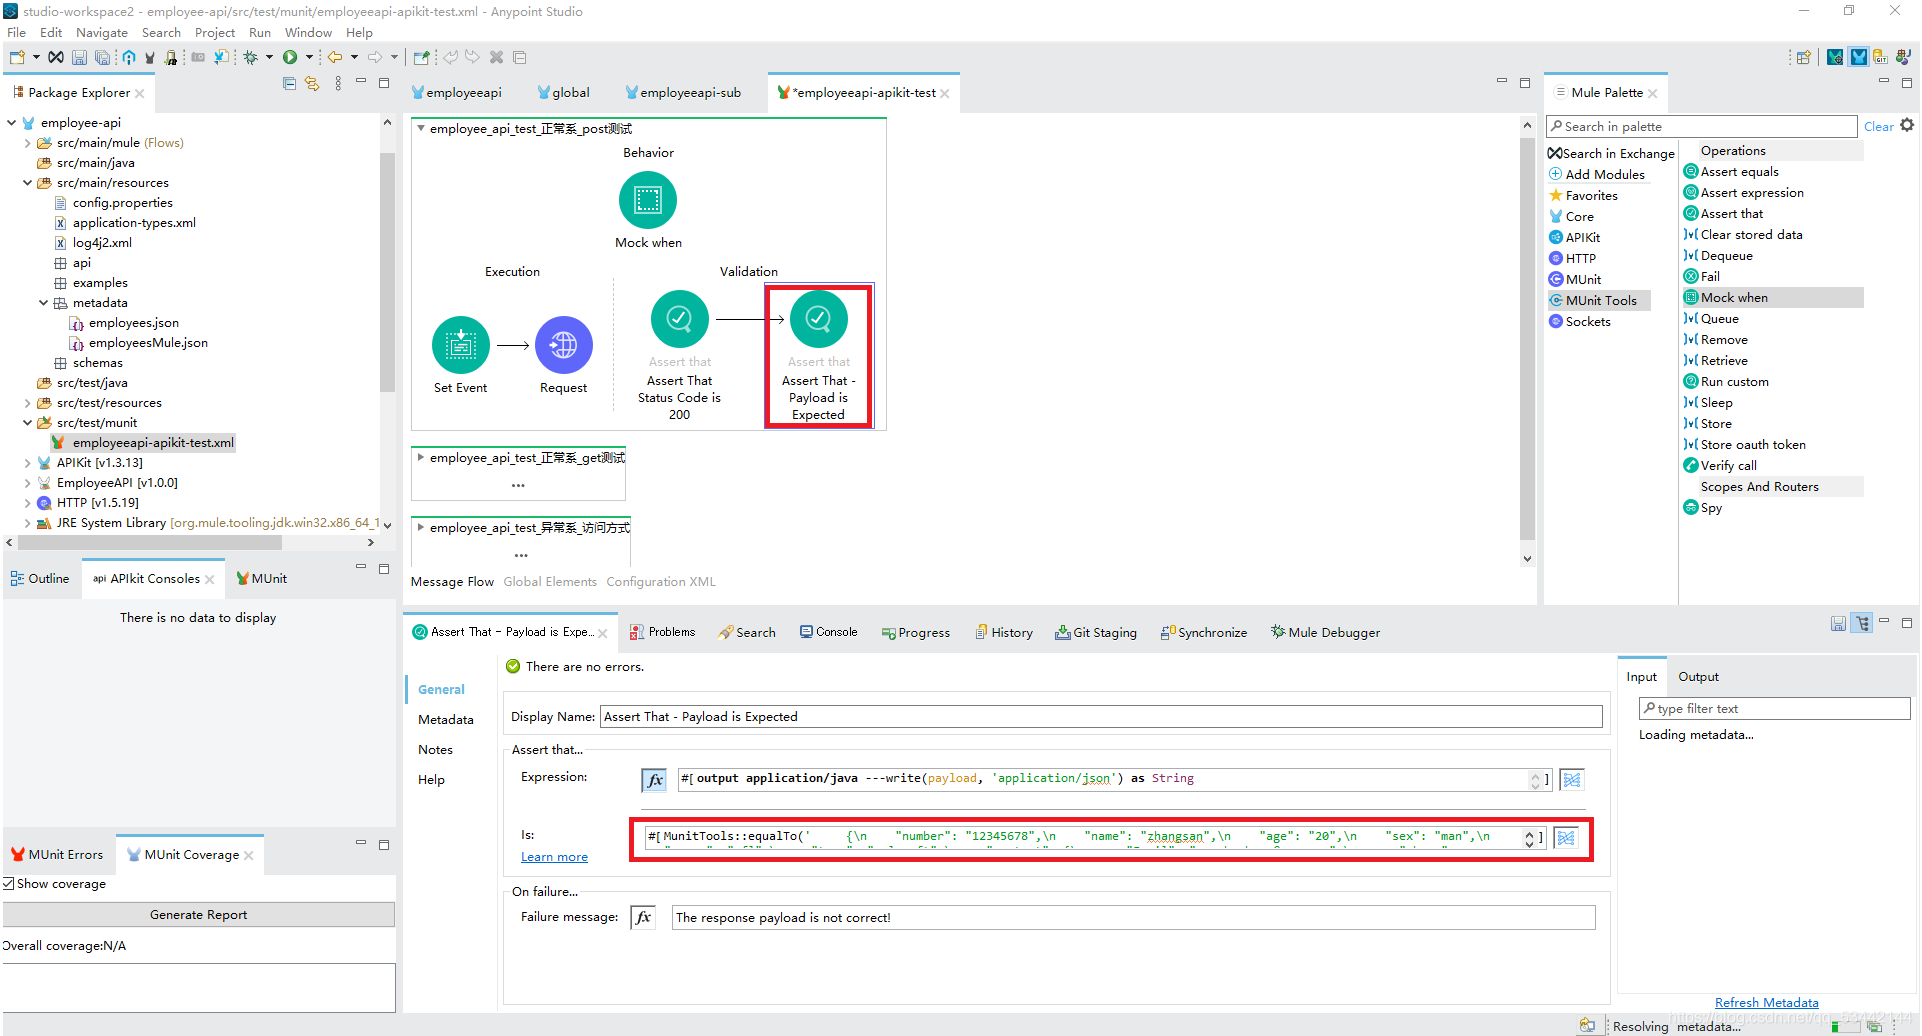Toggle the Pin Editor toolbar button
The height and width of the screenshot is (1036, 1922).
[422, 57]
